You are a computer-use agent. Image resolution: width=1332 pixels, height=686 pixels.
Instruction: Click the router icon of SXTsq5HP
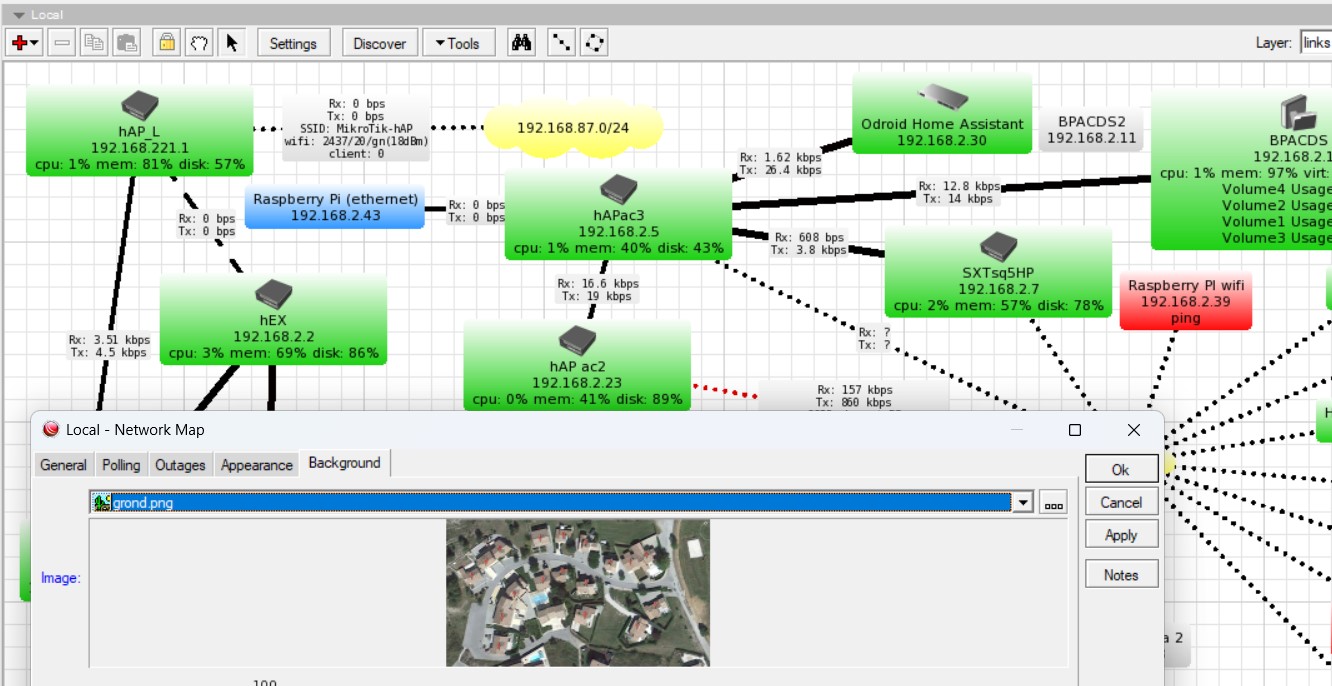[x=998, y=245]
